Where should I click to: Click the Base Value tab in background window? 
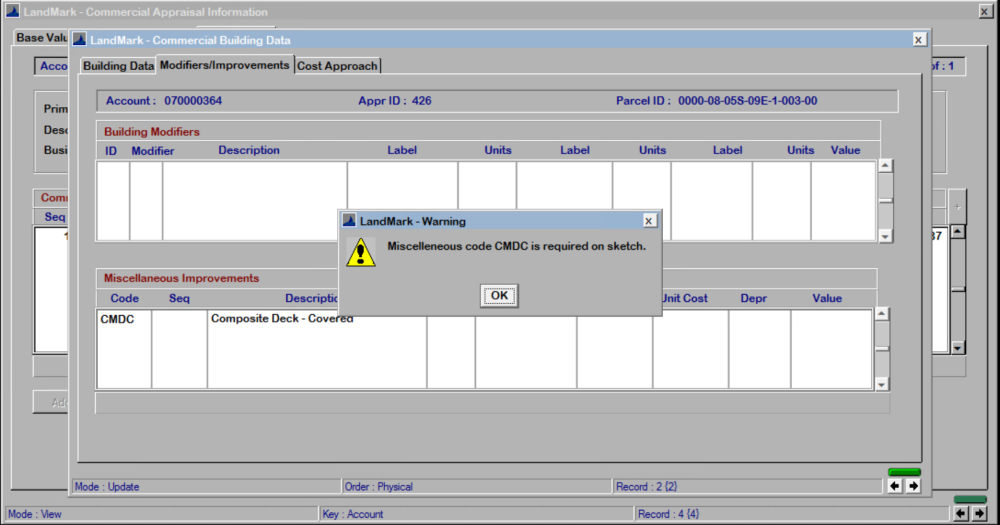tap(41, 38)
